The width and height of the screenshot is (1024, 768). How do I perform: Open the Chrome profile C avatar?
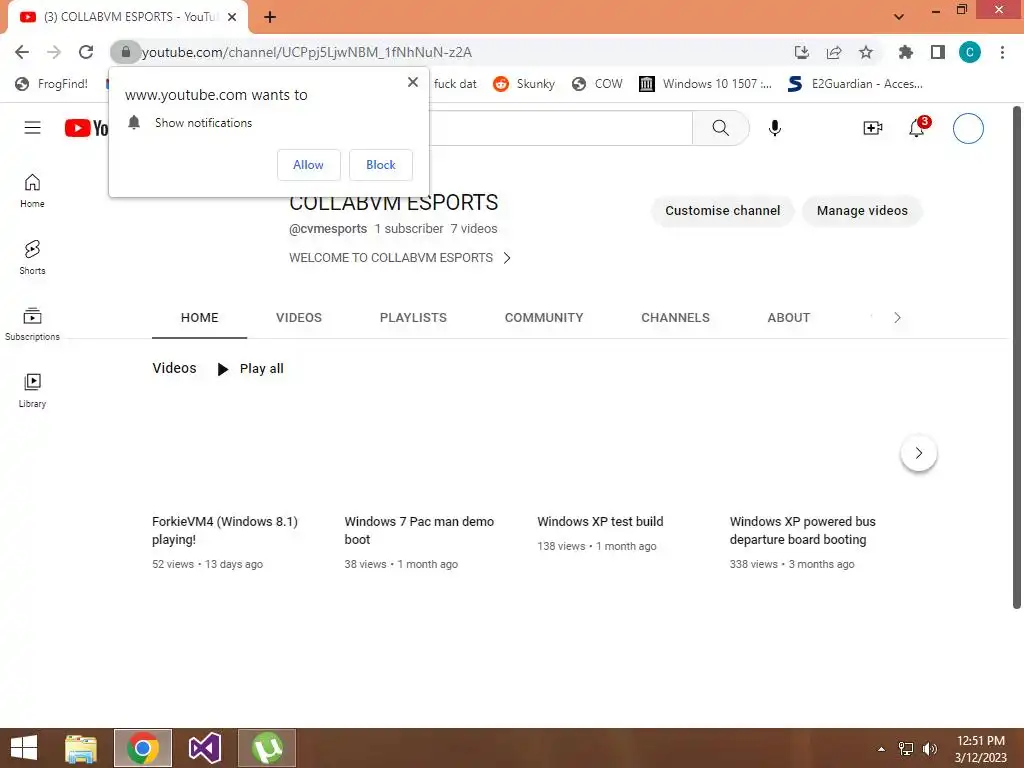point(970,52)
